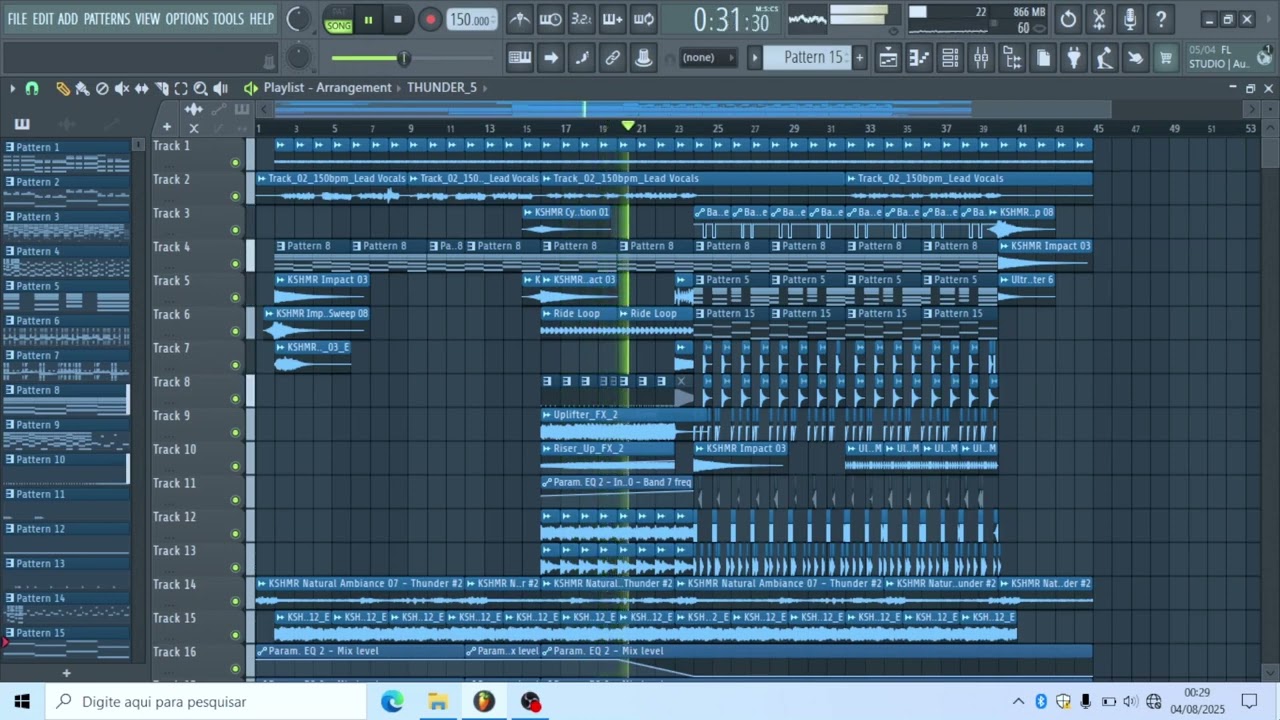Screen dimensions: 1280x720
Task: Open the FILE menu
Action: (x=17, y=19)
